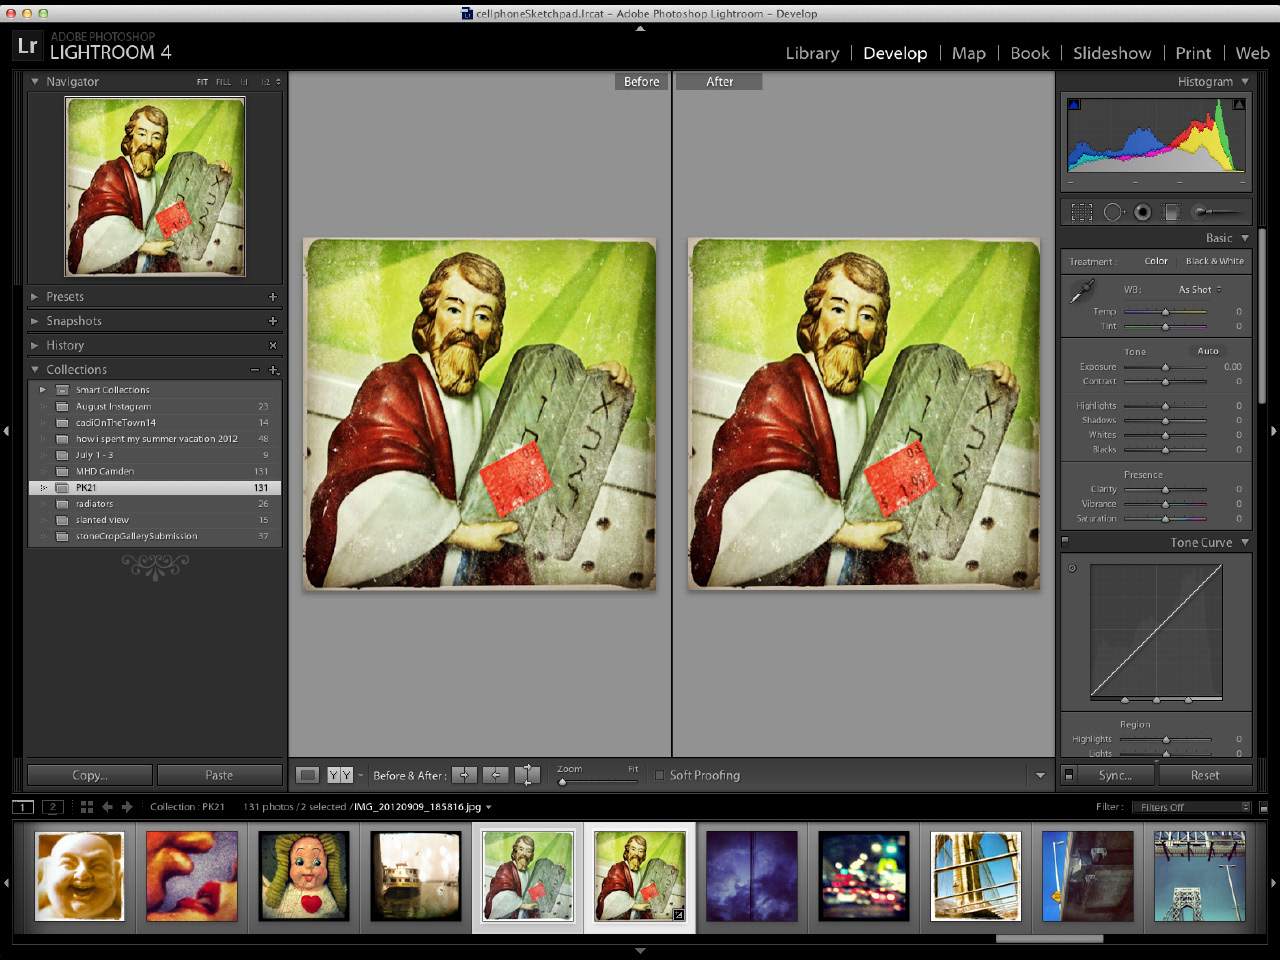Adjust the Exposure slider handle
1280x960 pixels.
coord(1165,367)
